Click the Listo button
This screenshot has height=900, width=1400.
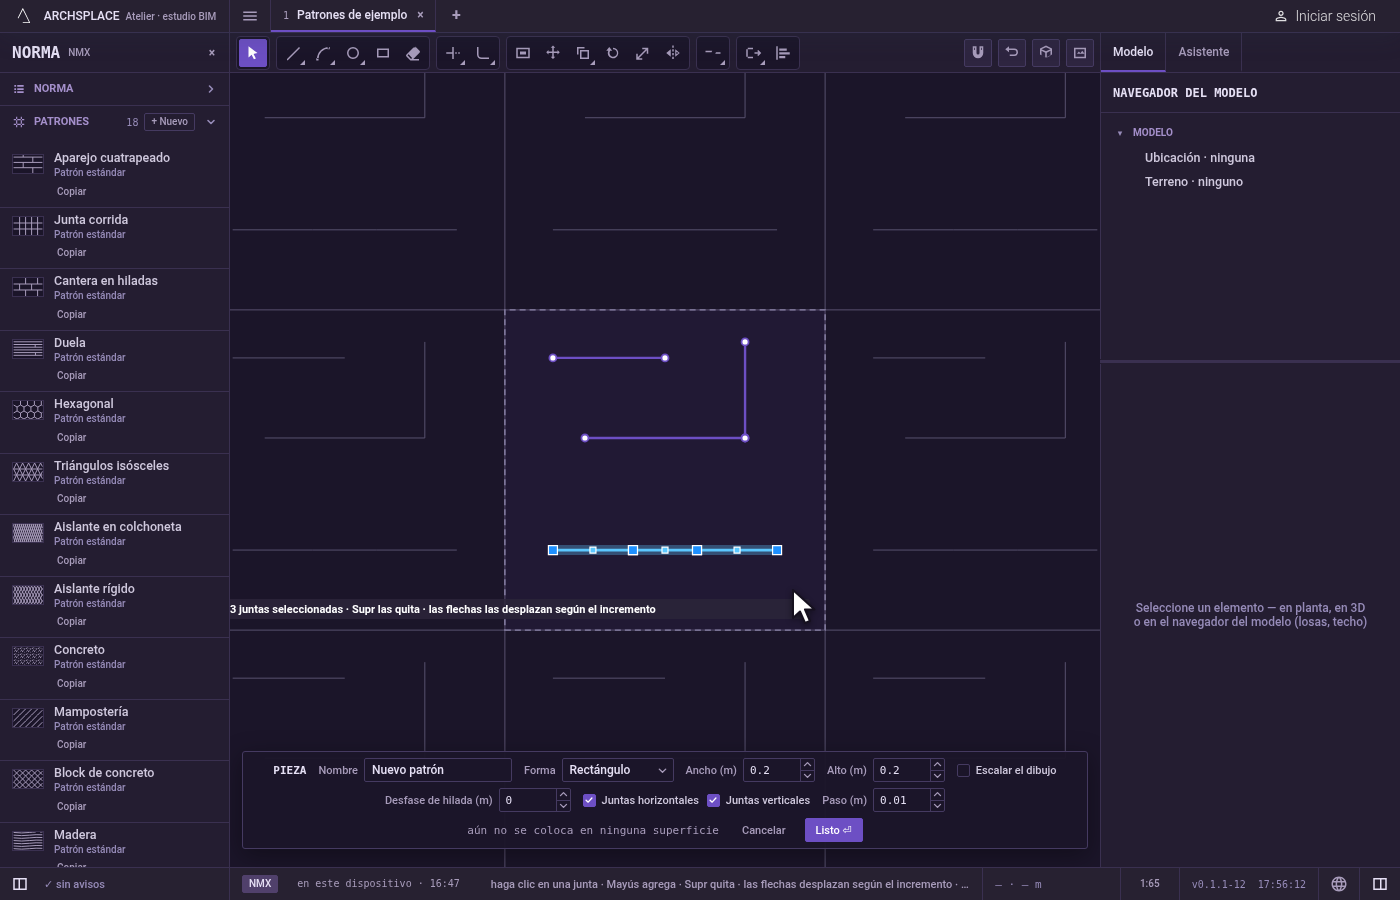click(834, 830)
